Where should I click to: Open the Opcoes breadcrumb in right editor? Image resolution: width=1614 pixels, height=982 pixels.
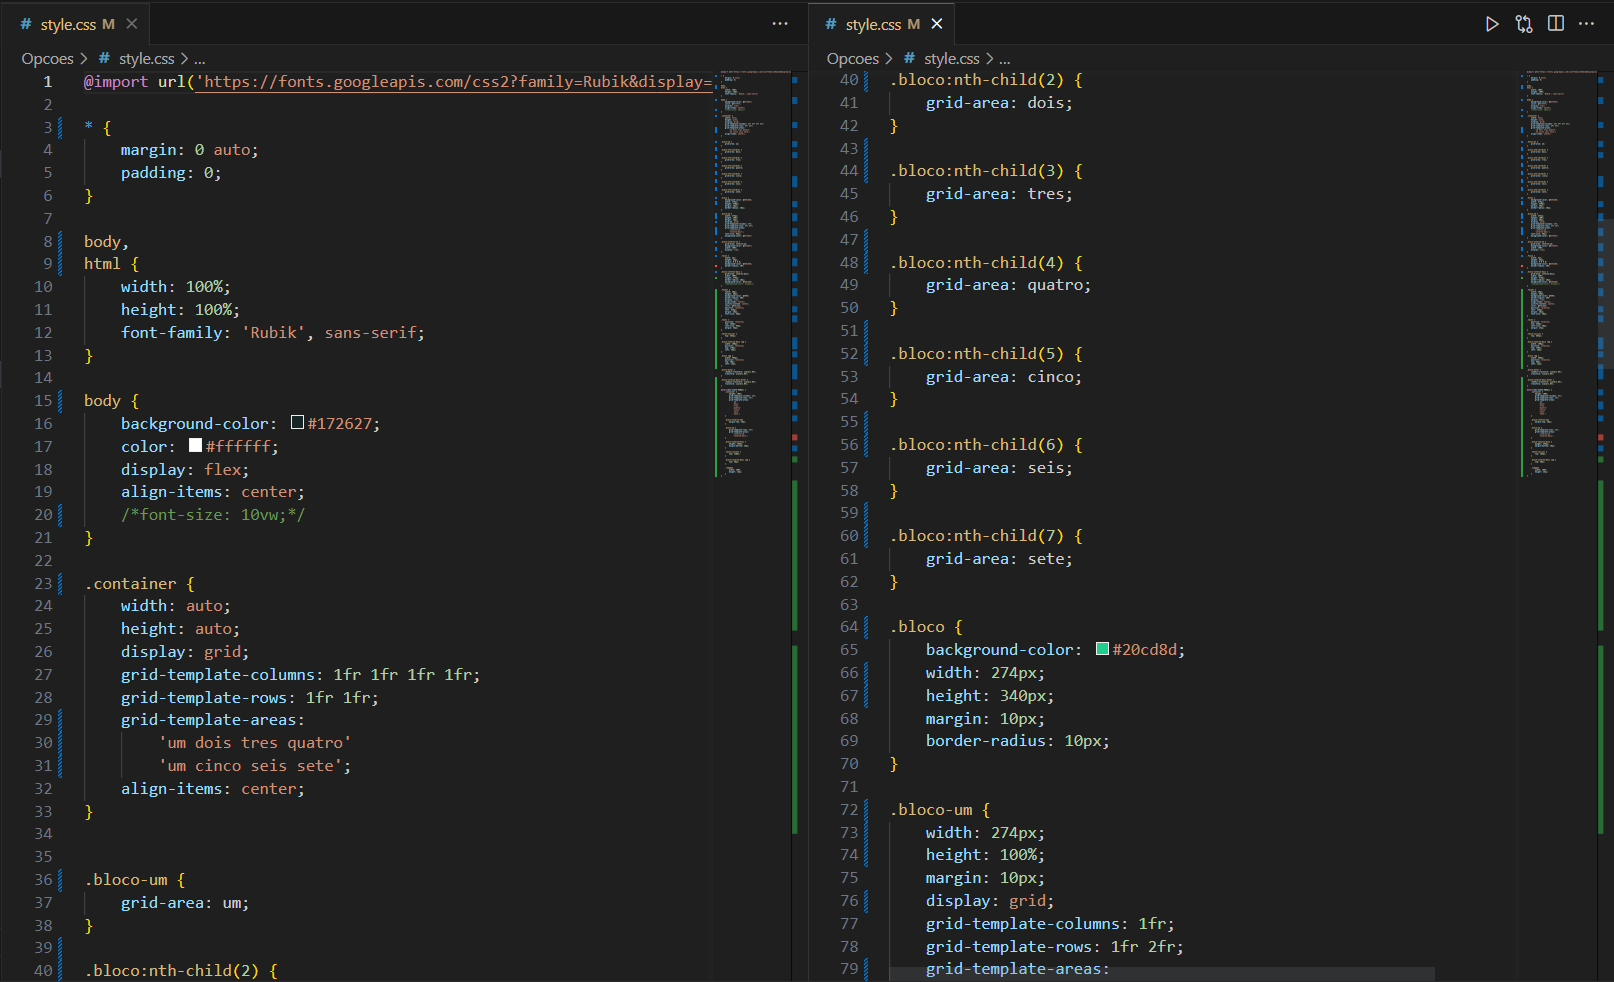852,59
